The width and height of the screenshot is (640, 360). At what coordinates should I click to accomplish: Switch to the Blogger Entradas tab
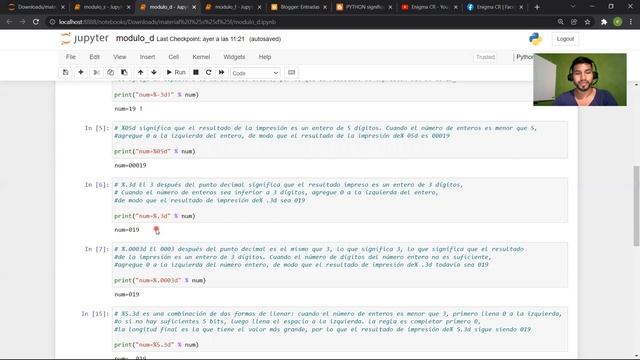click(299, 7)
